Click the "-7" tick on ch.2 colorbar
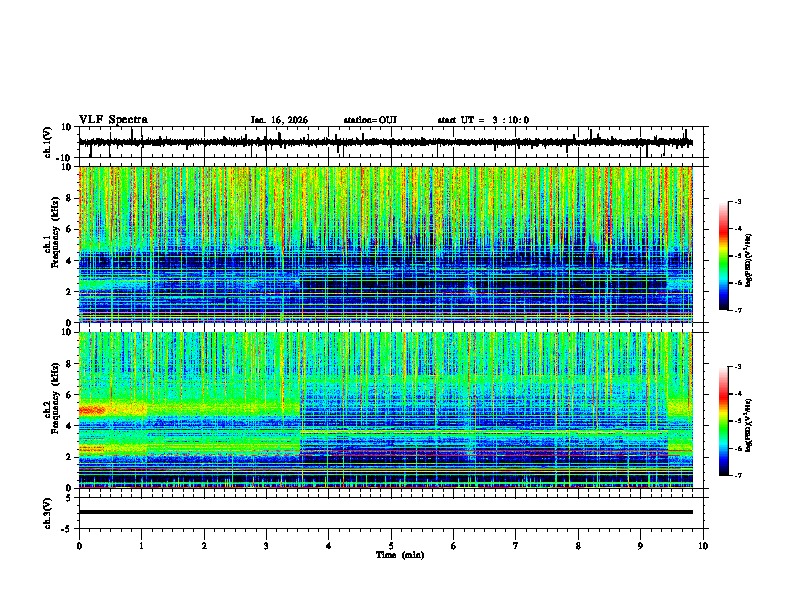Screen dimensions: 792x612 coord(737,475)
